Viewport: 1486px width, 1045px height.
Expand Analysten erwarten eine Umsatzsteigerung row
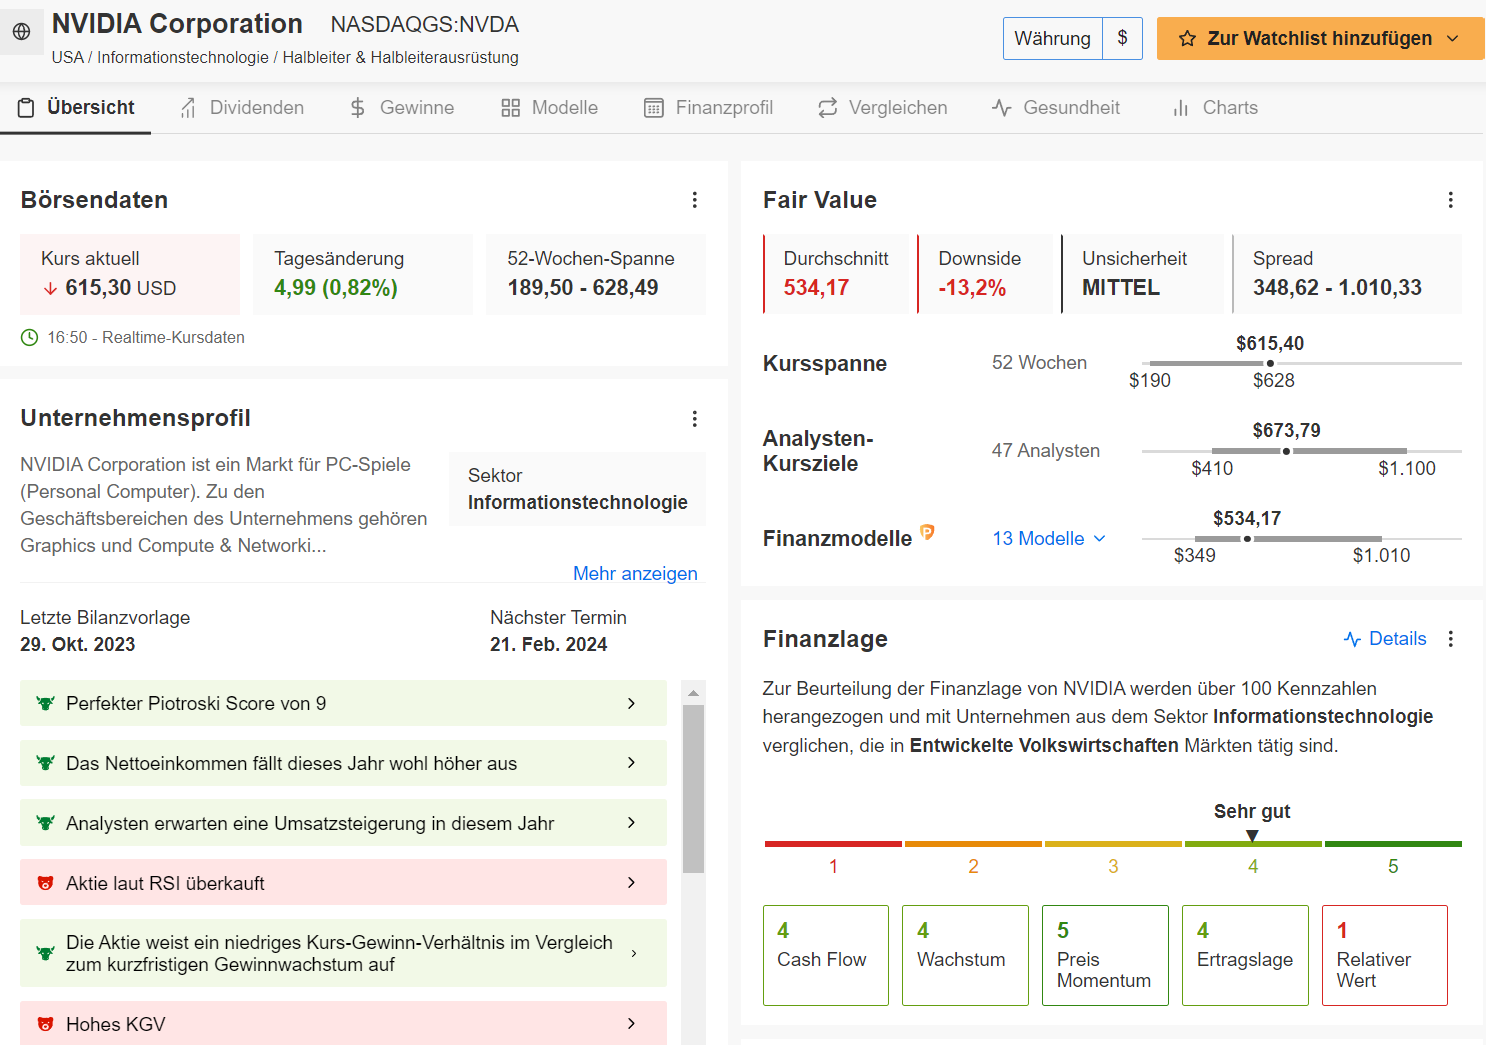[x=343, y=823]
